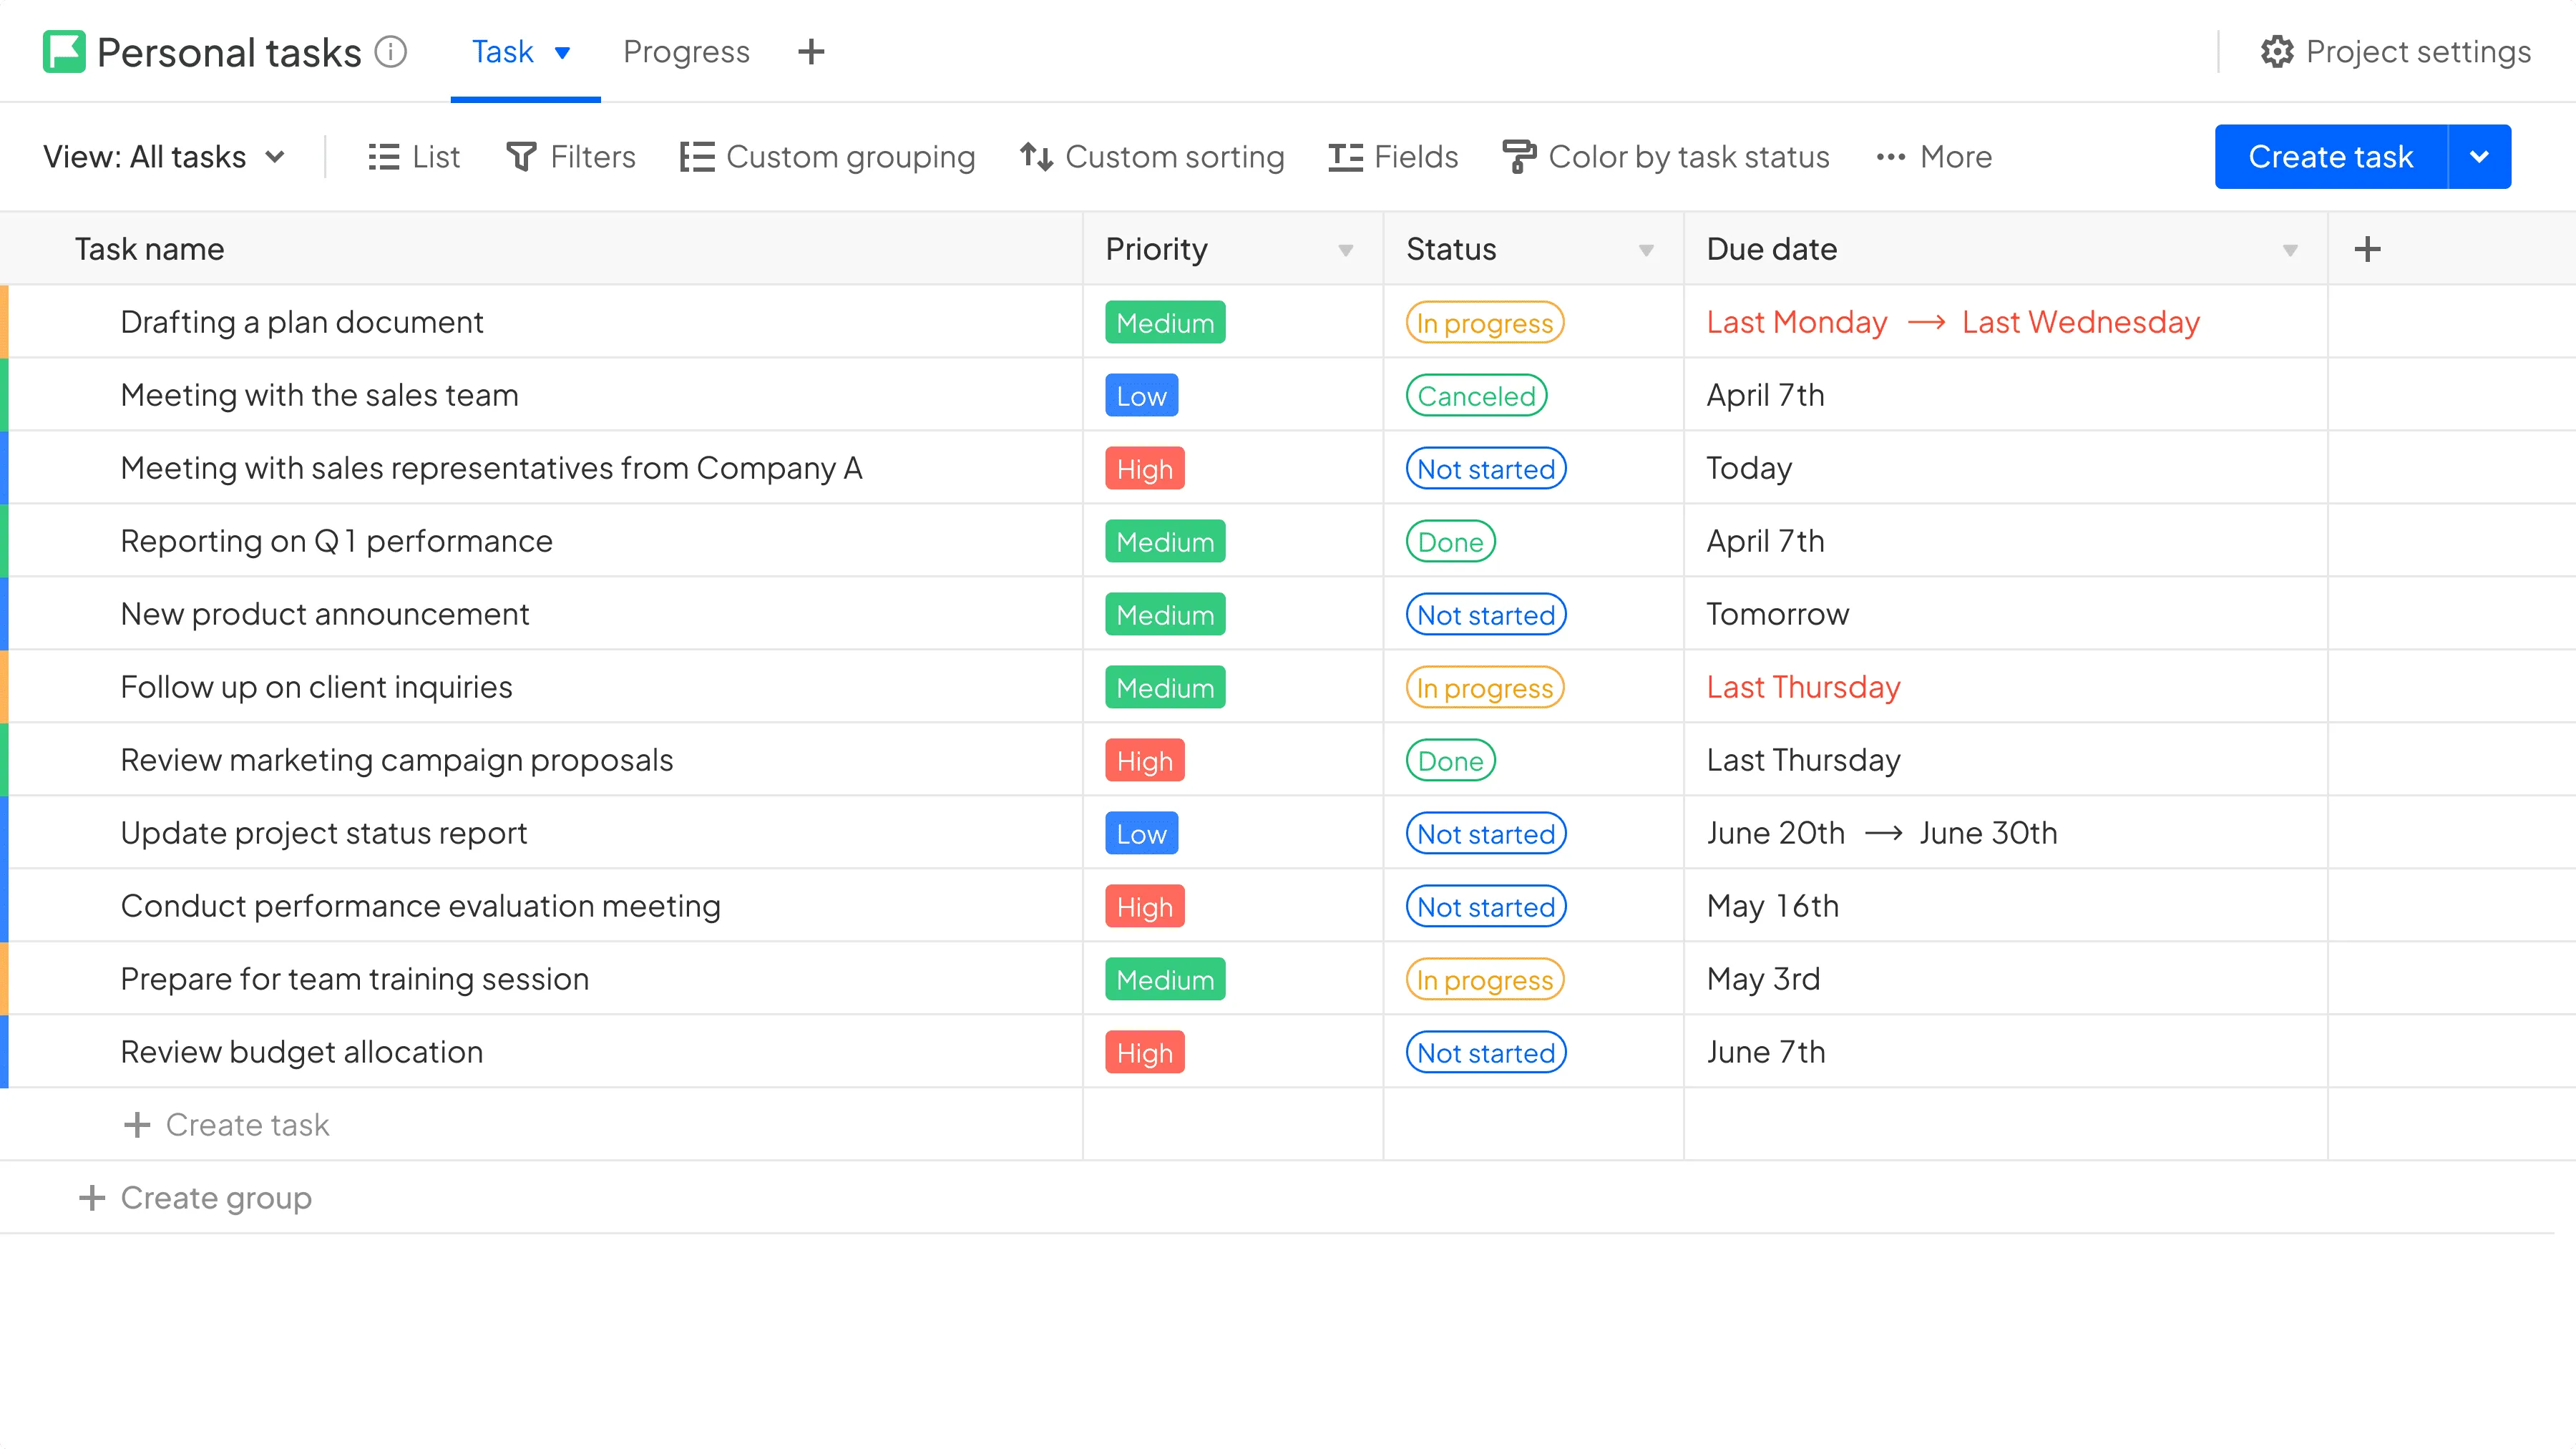Add a new column with plus icon

2367,249
